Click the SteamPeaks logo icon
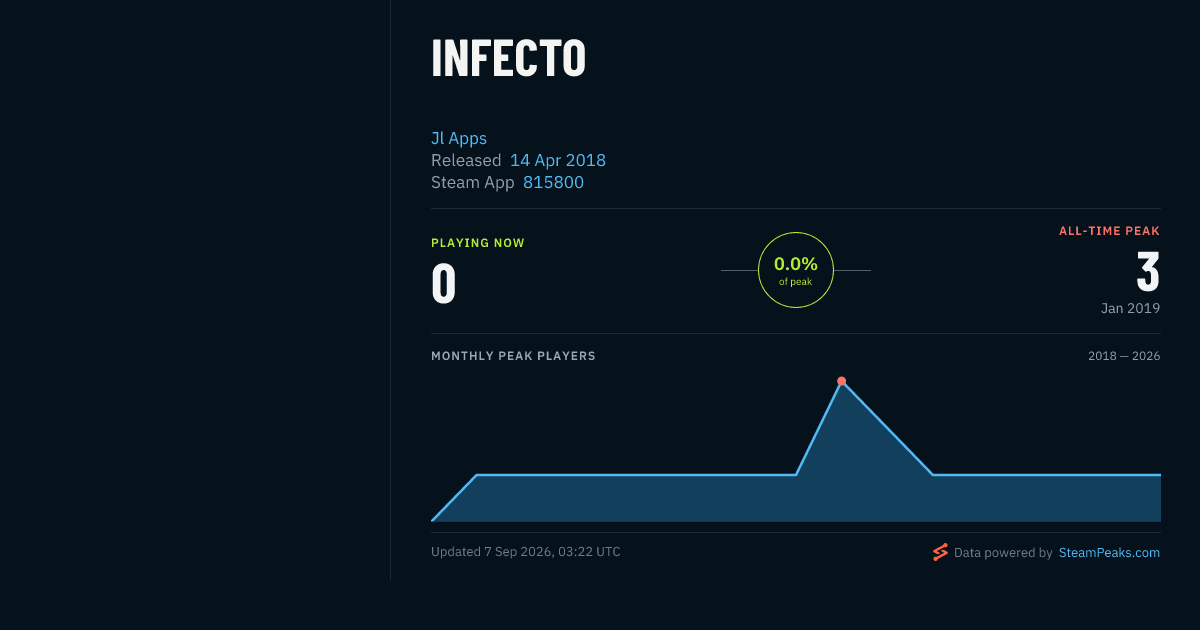Image resolution: width=1200 pixels, height=630 pixels. 940,552
